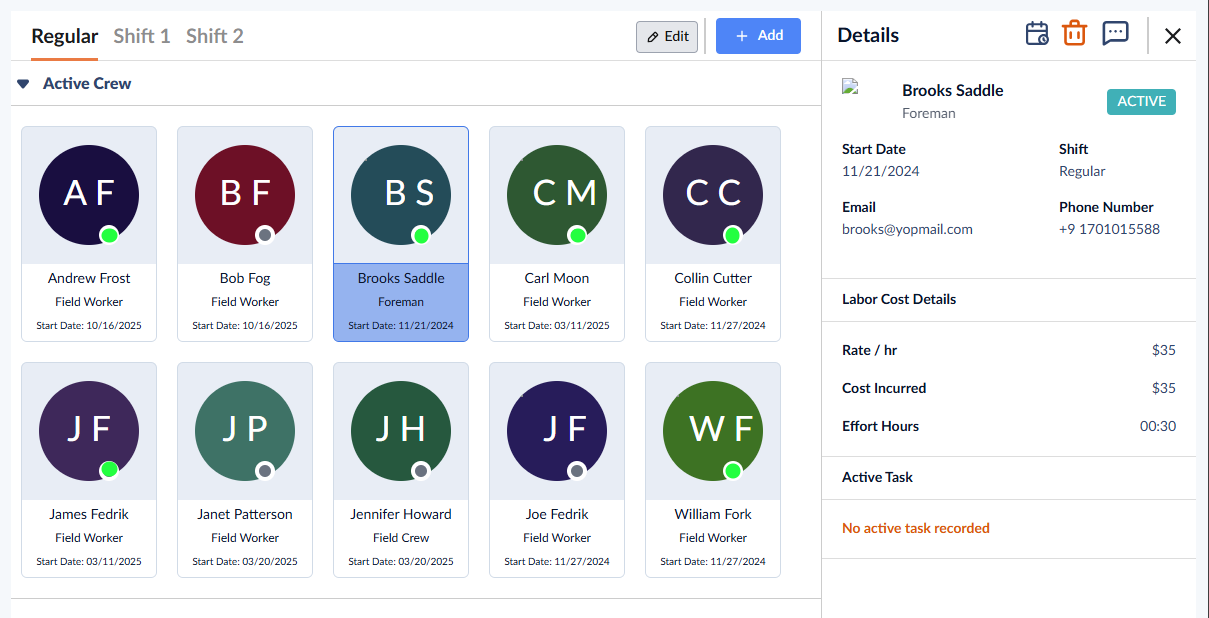1209x618 pixels.
Task: Click Andrew Frost's AF avatar
Action: pos(89,193)
